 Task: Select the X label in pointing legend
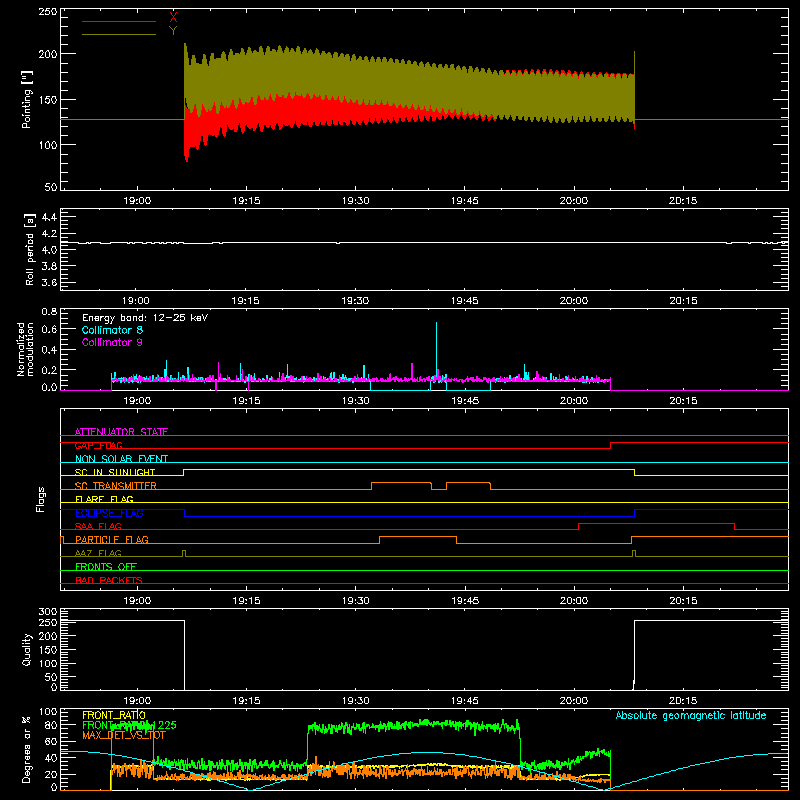coord(173,18)
